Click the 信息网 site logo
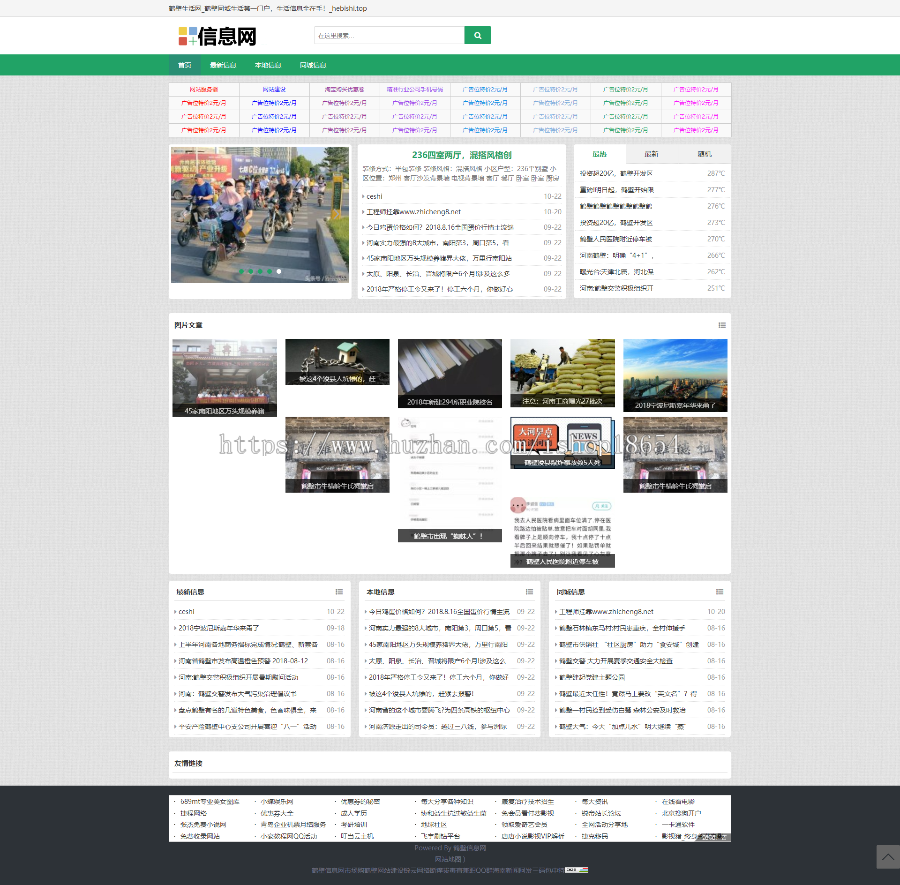 click(x=217, y=37)
